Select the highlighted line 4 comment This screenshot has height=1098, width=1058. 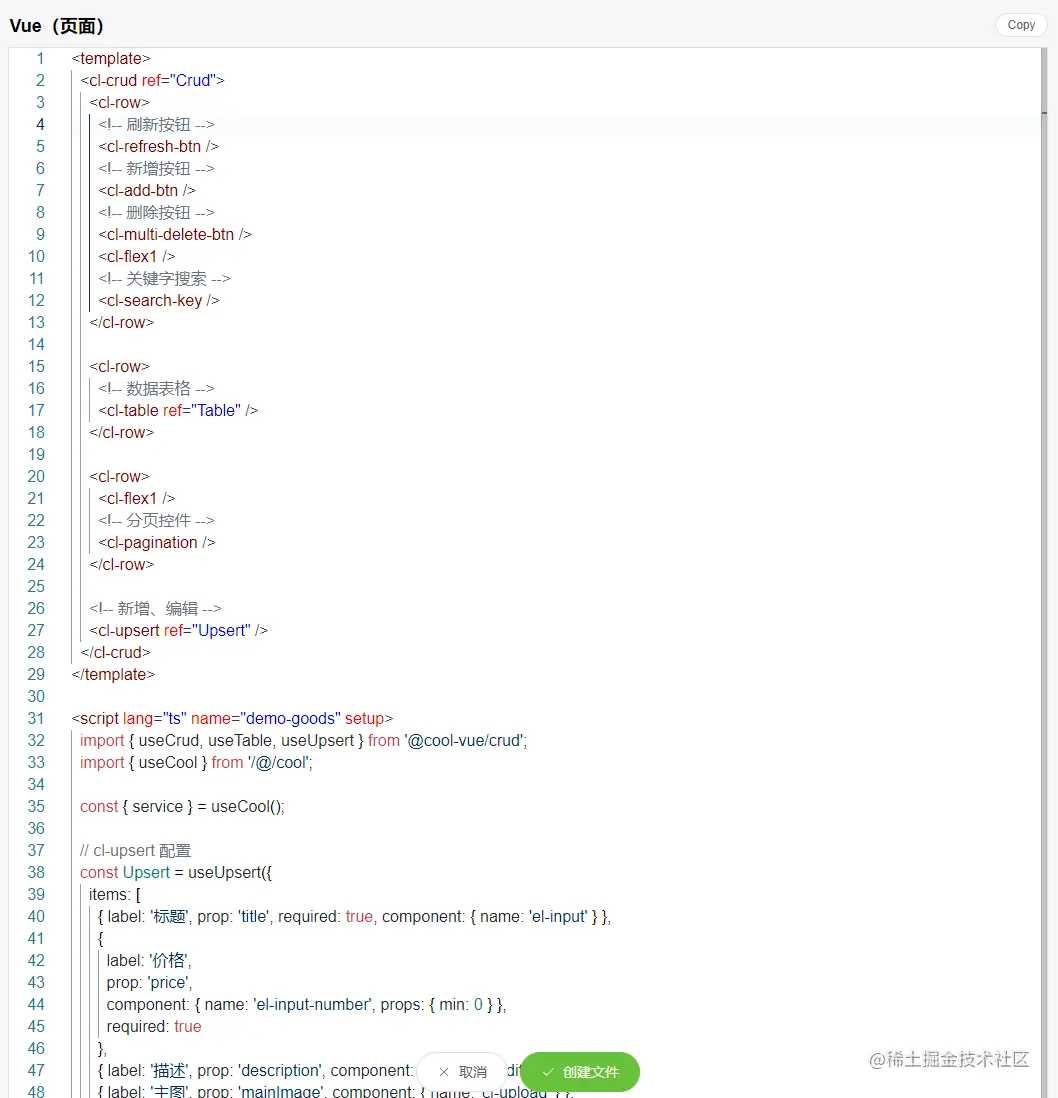(157, 124)
